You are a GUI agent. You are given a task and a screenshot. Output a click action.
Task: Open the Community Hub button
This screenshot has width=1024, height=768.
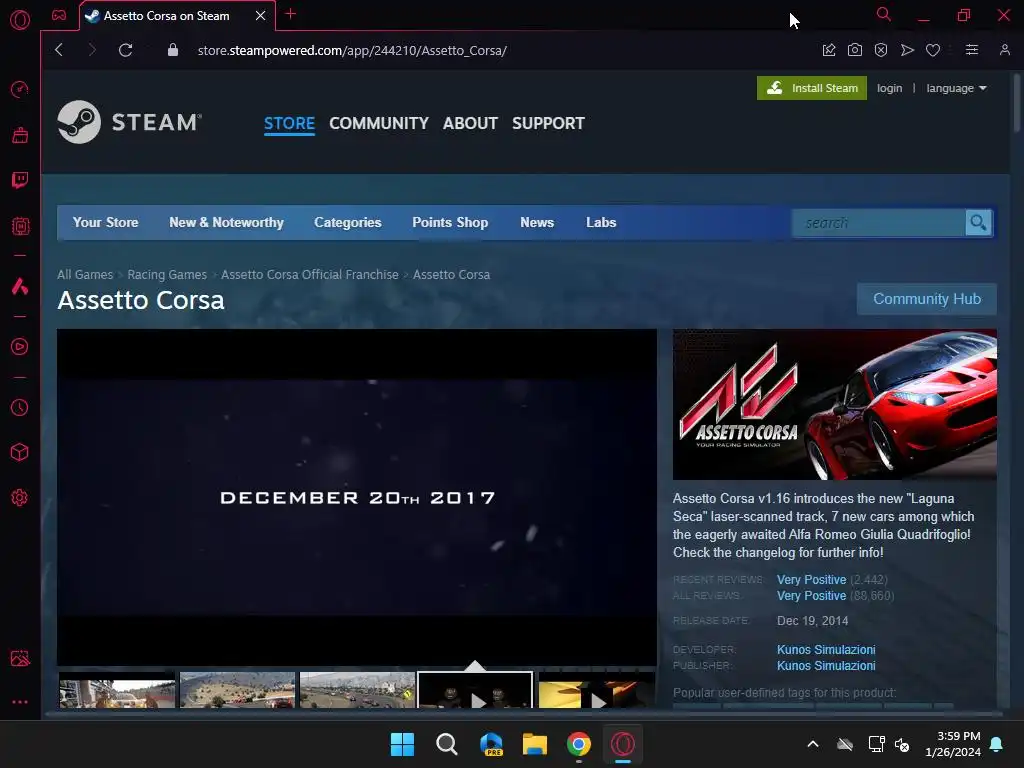[927, 299]
